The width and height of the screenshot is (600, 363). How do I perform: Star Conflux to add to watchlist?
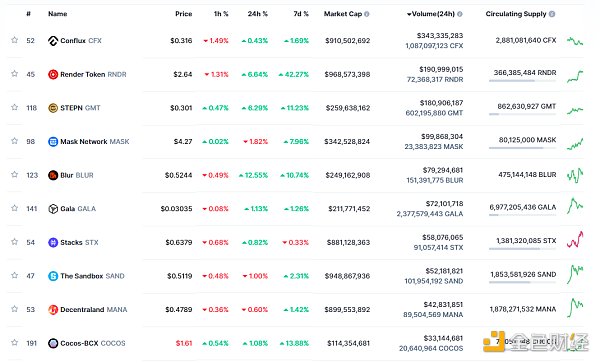tap(15, 40)
